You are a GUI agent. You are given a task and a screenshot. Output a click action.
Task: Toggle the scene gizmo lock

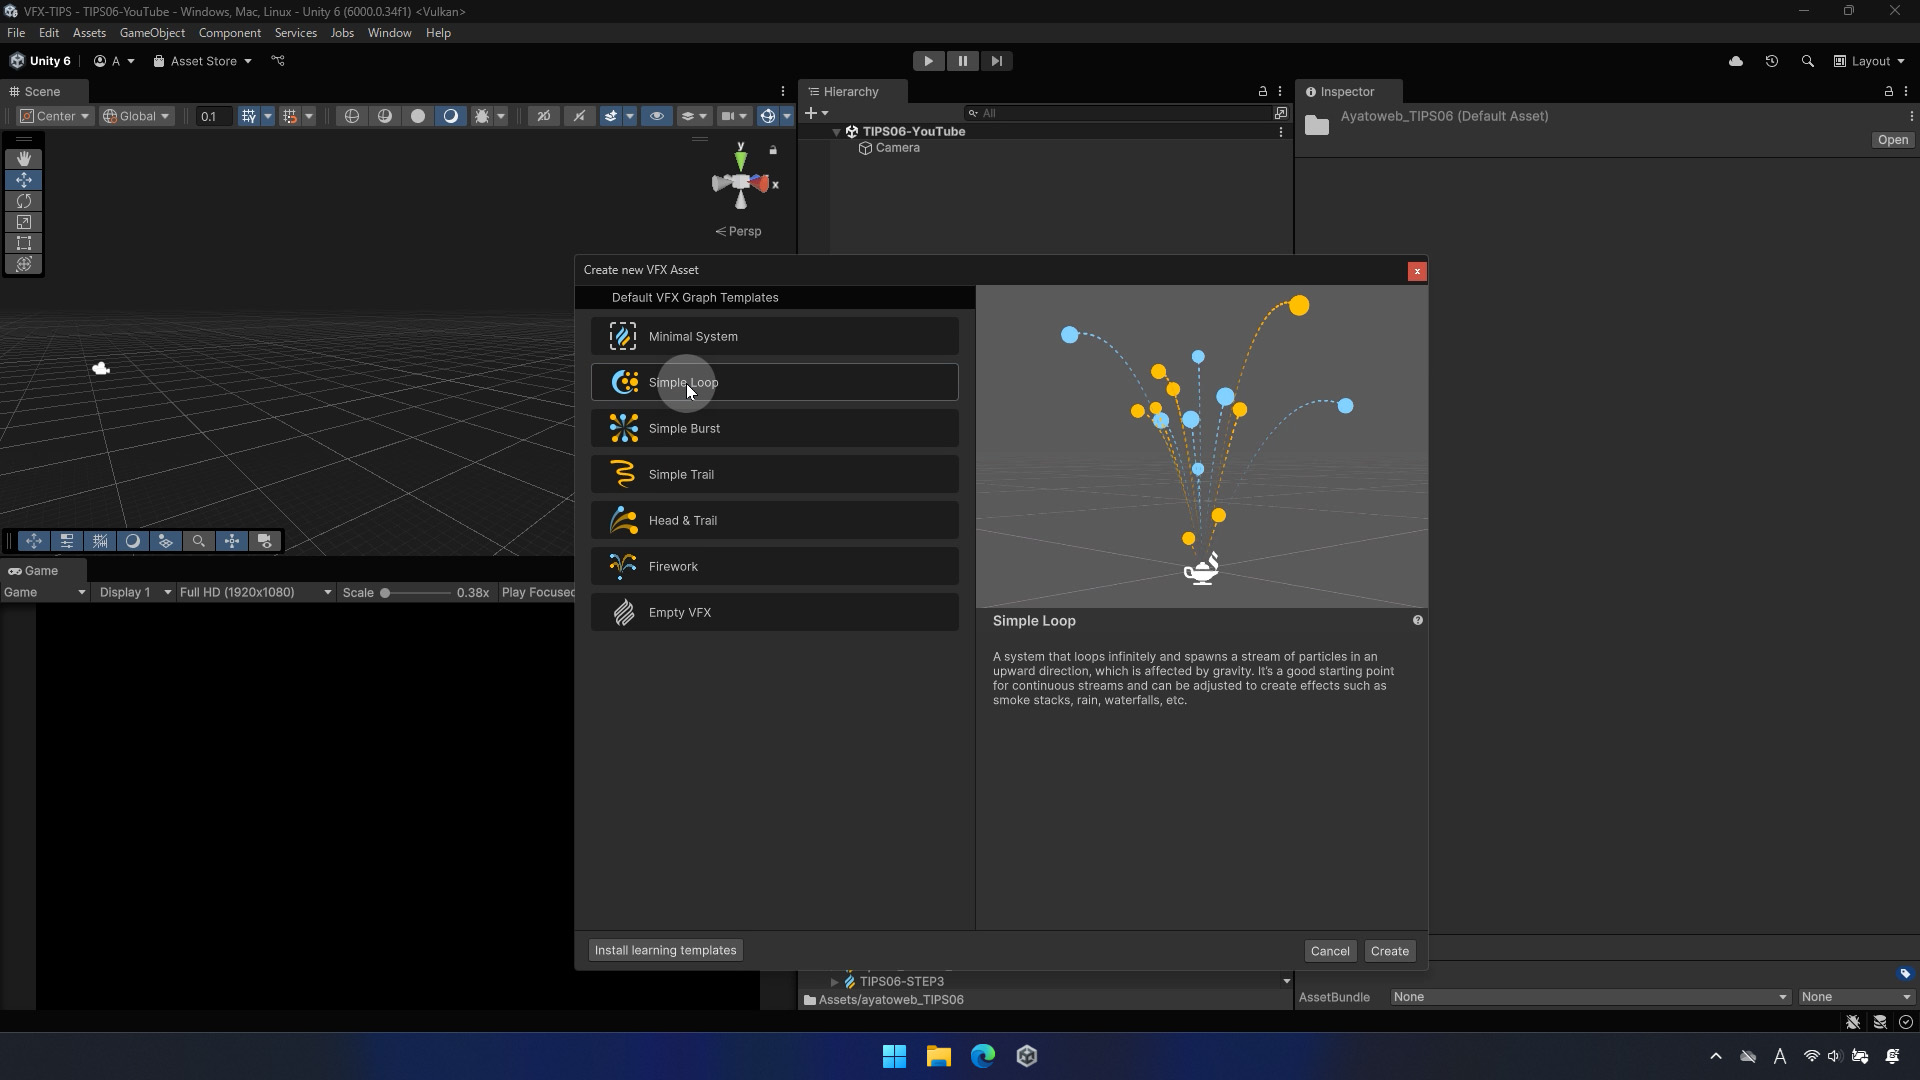pos(773,150)
